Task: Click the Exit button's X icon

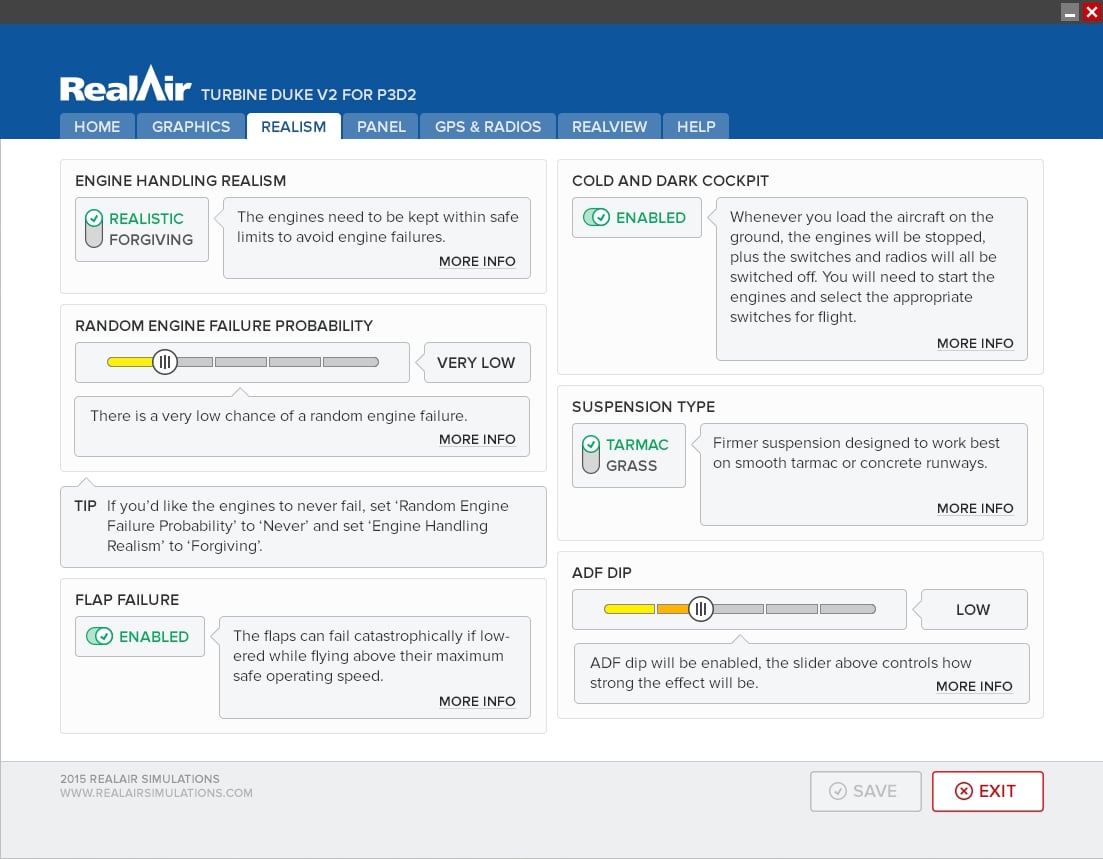Action: click(963, 791)
